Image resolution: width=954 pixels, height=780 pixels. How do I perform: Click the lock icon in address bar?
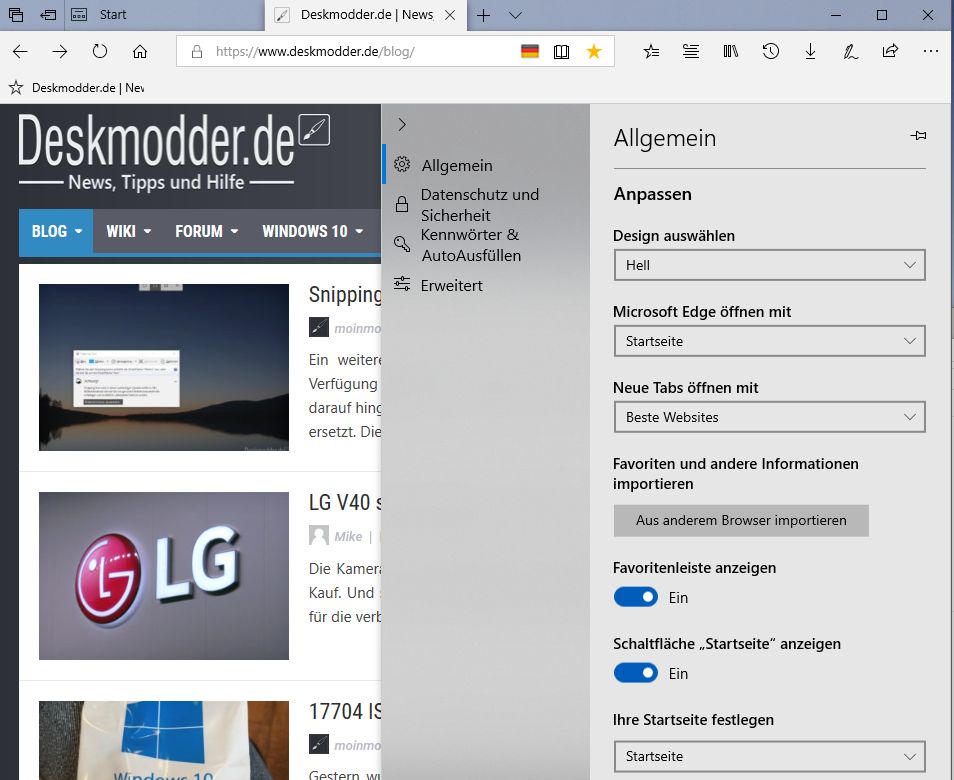pos(197,52)
